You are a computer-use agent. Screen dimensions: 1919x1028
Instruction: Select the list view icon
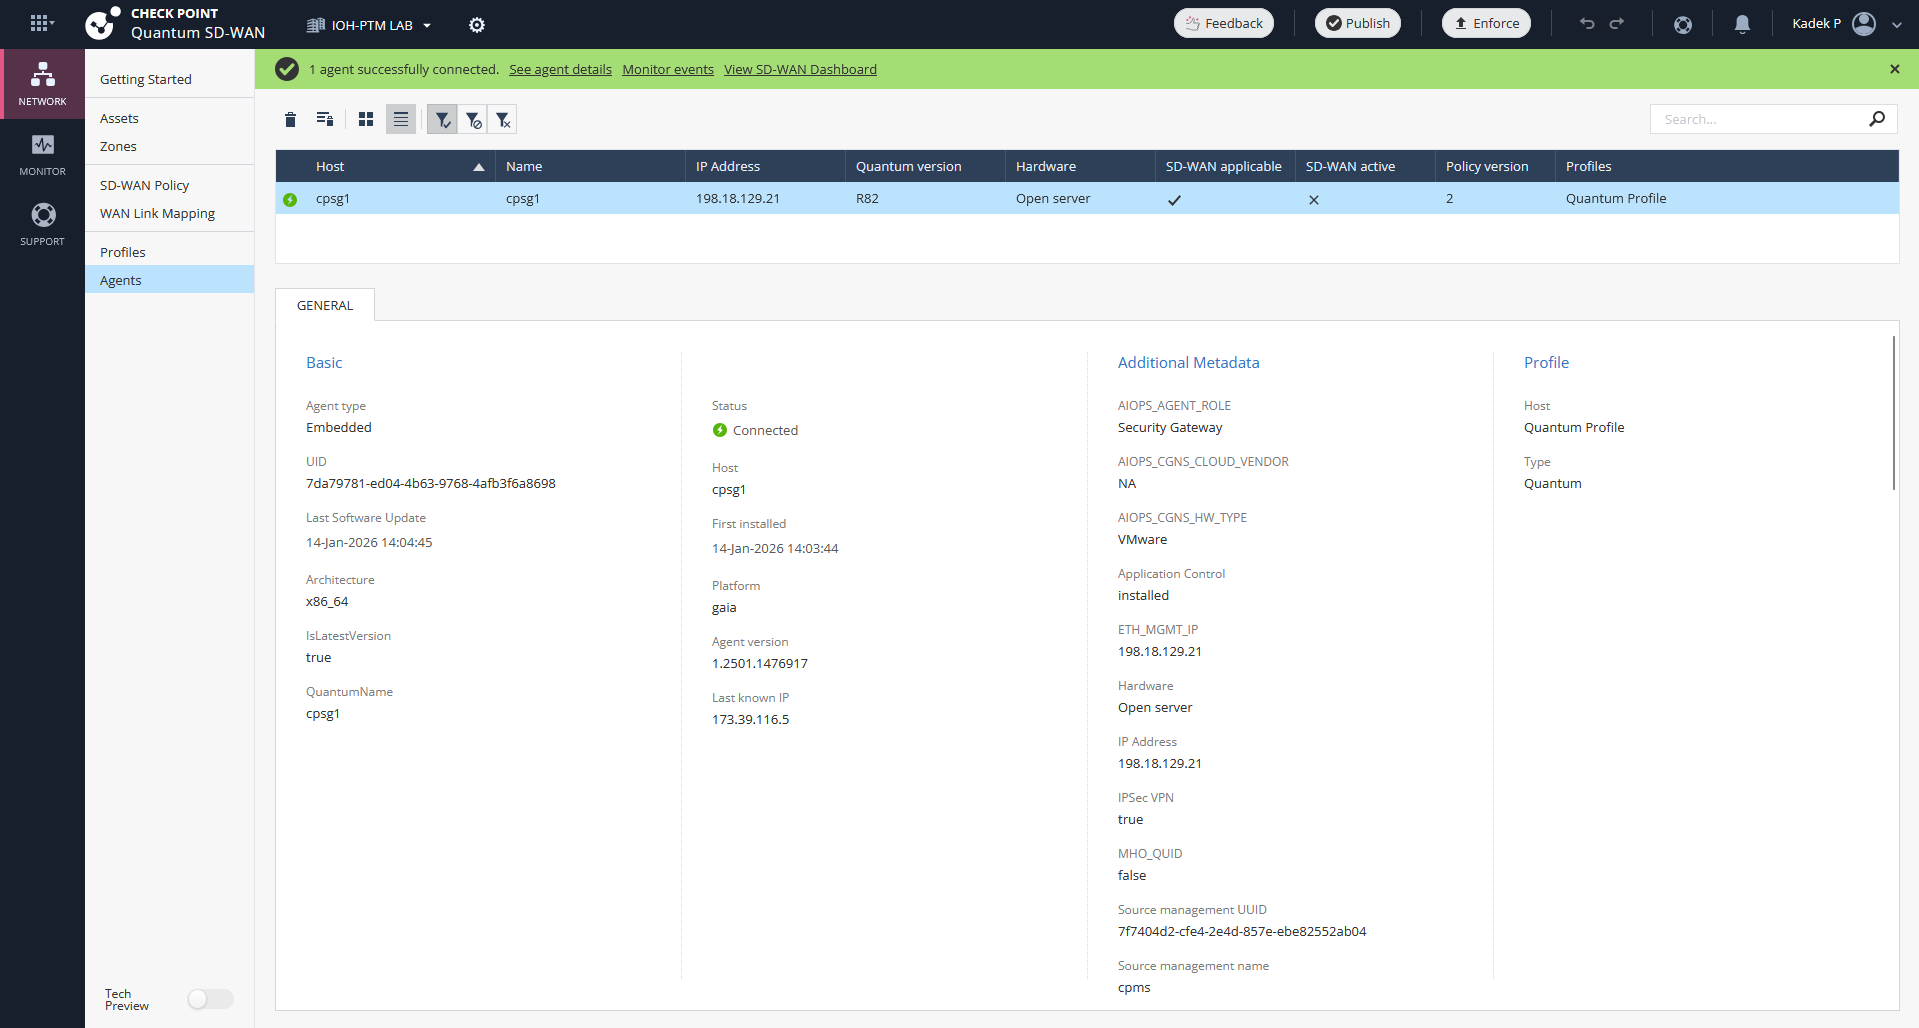401,120
